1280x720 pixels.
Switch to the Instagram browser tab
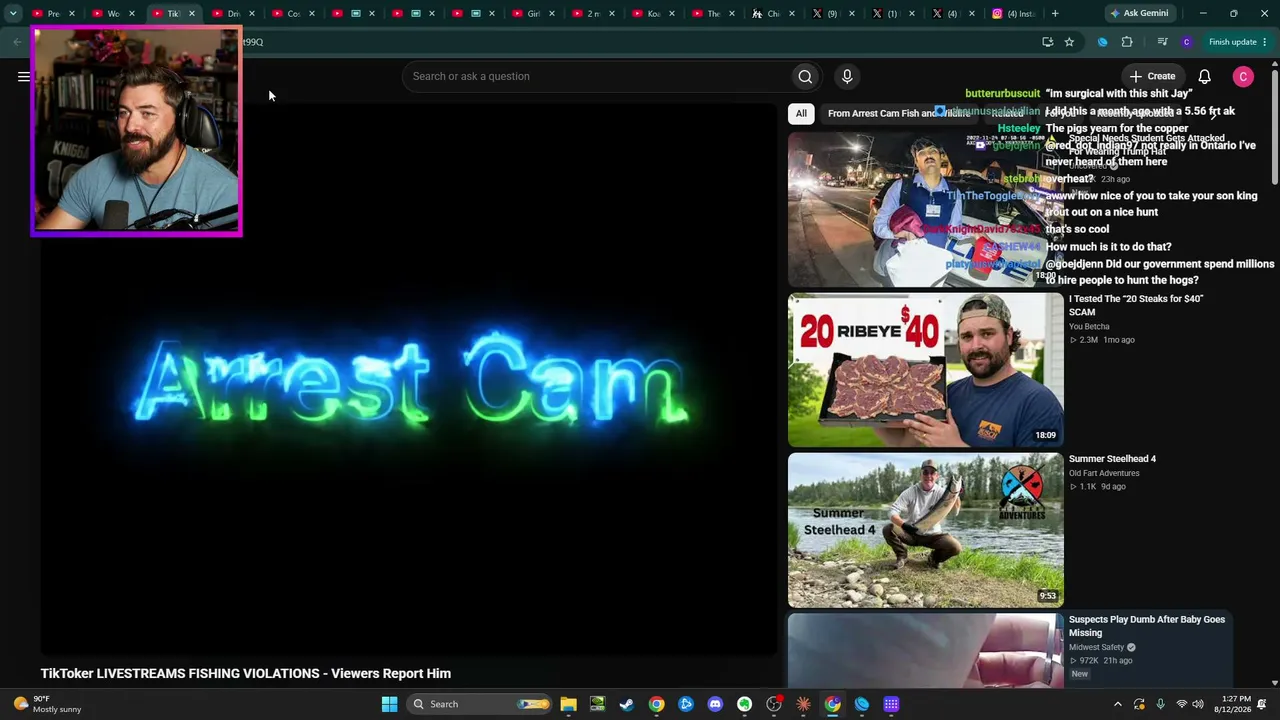(x=1012, y=14)
